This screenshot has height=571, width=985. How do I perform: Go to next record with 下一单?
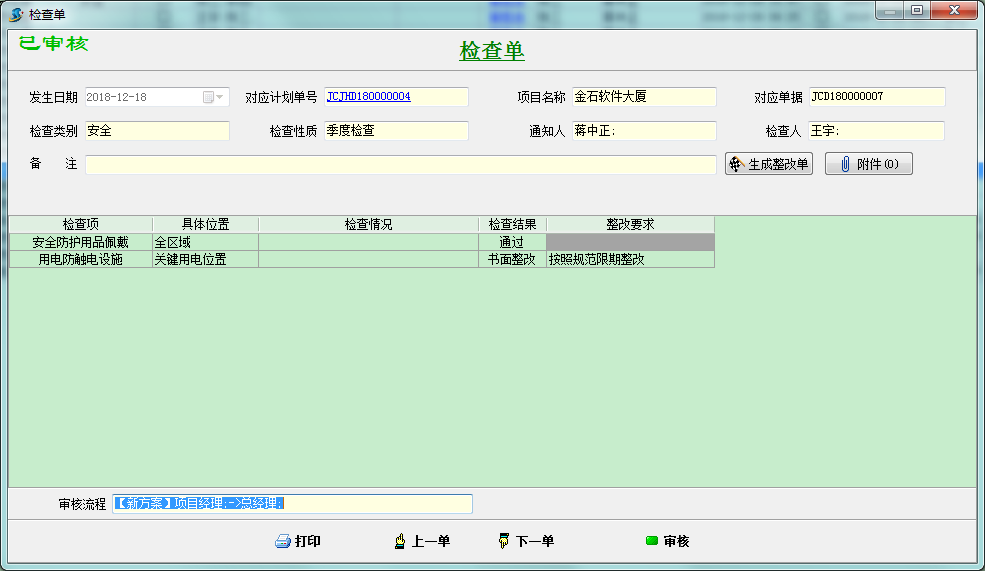click(526, 541)
